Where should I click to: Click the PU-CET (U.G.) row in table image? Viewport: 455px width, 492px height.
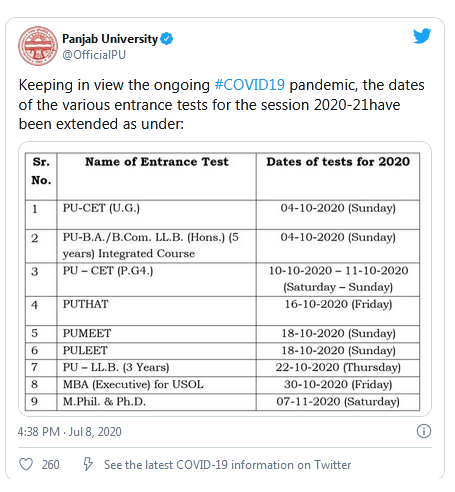[x=222, y=215]
